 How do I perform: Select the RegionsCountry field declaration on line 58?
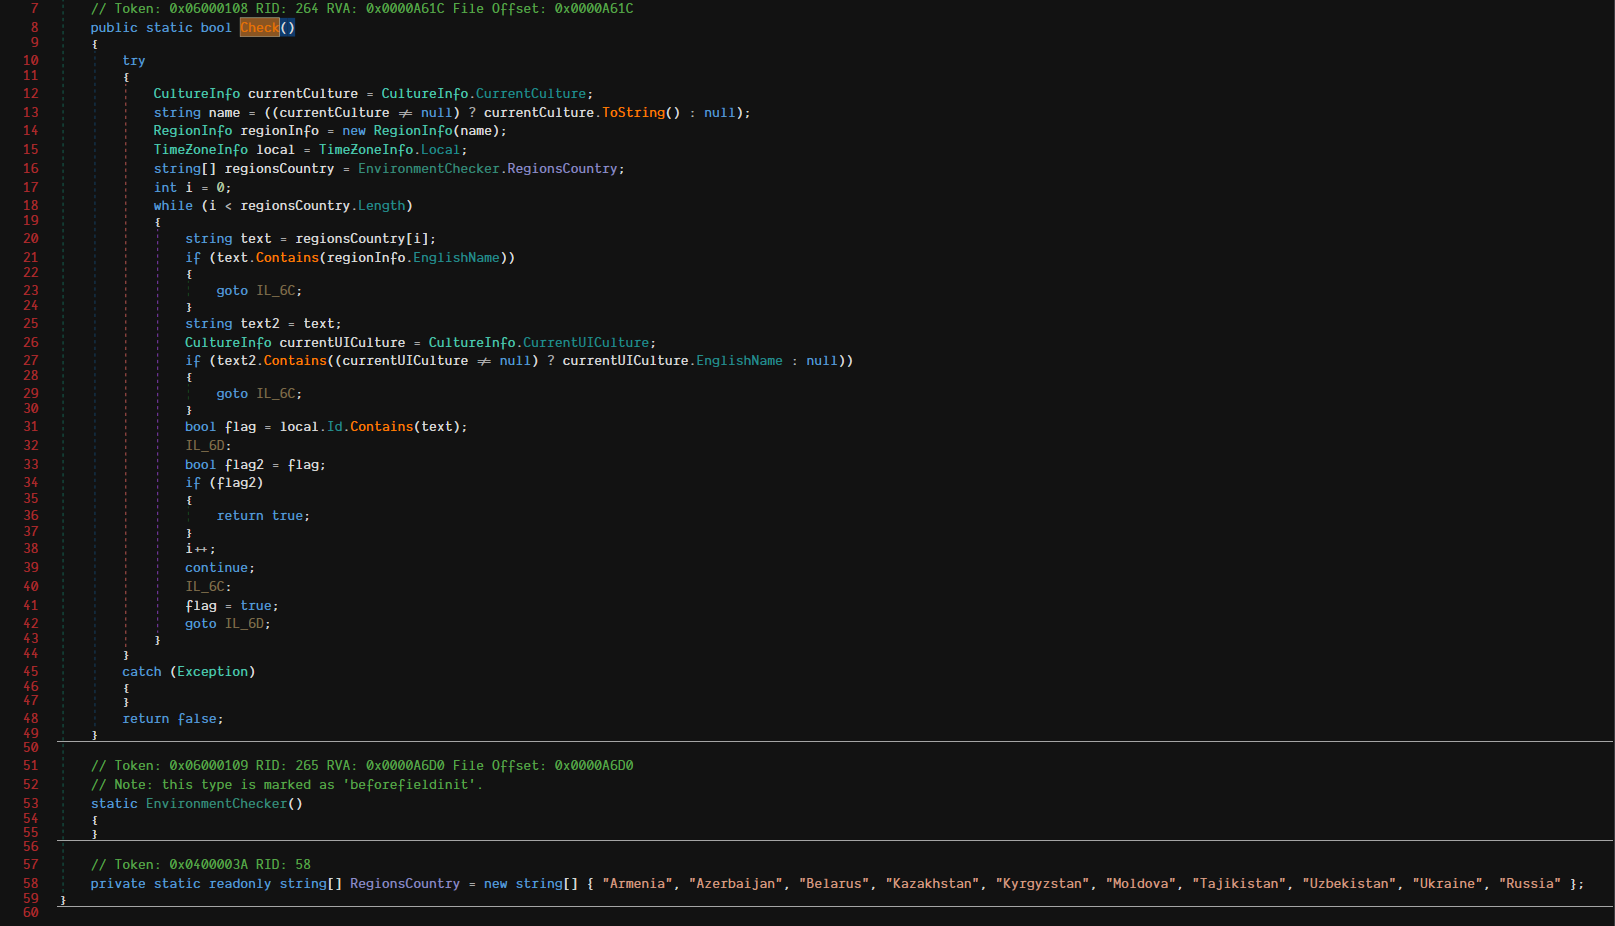405,883
